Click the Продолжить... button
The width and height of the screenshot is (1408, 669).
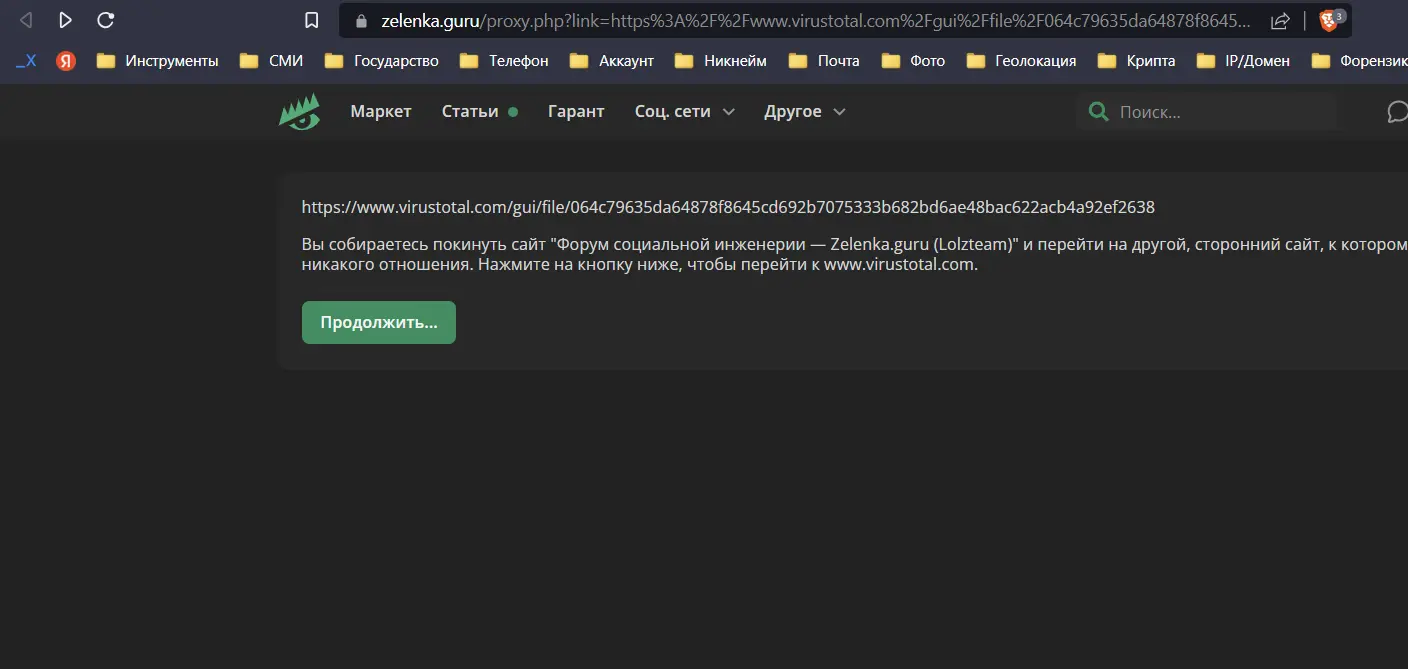tap(379, 323)
